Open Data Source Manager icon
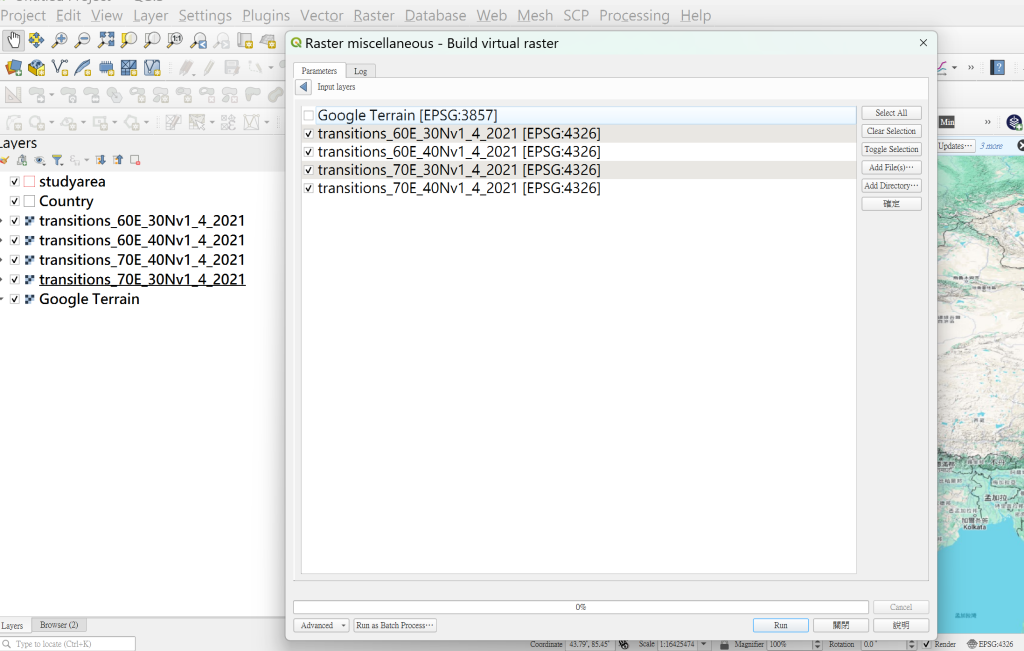The width and height of the screenshot is (1024, 651). 13,67
